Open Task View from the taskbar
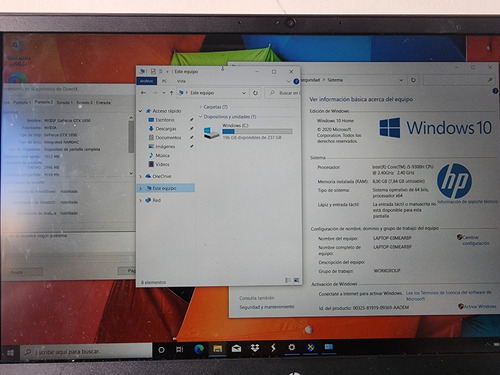 pyautogui.click(x=180, y=350)
